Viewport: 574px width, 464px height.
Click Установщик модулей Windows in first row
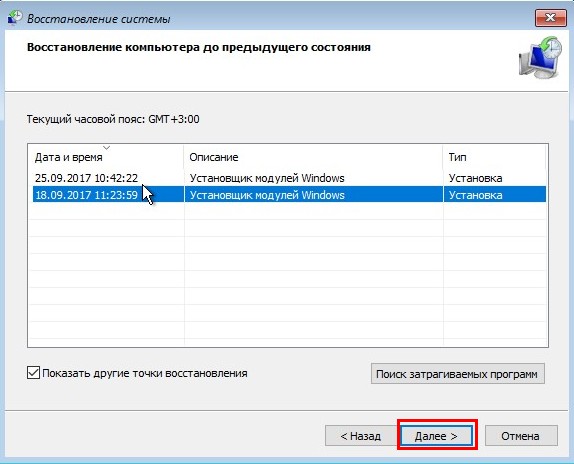[267, 178]
